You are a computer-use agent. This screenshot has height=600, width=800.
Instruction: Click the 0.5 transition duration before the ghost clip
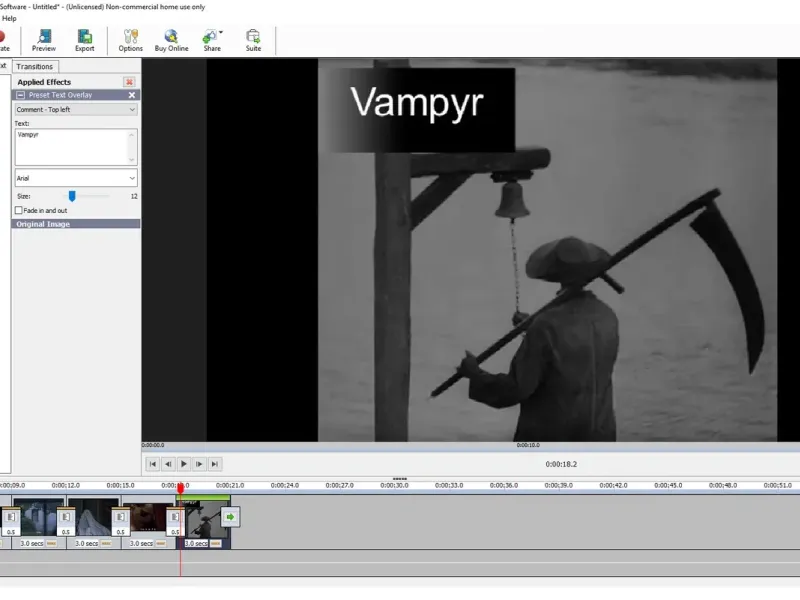point(66,532)
